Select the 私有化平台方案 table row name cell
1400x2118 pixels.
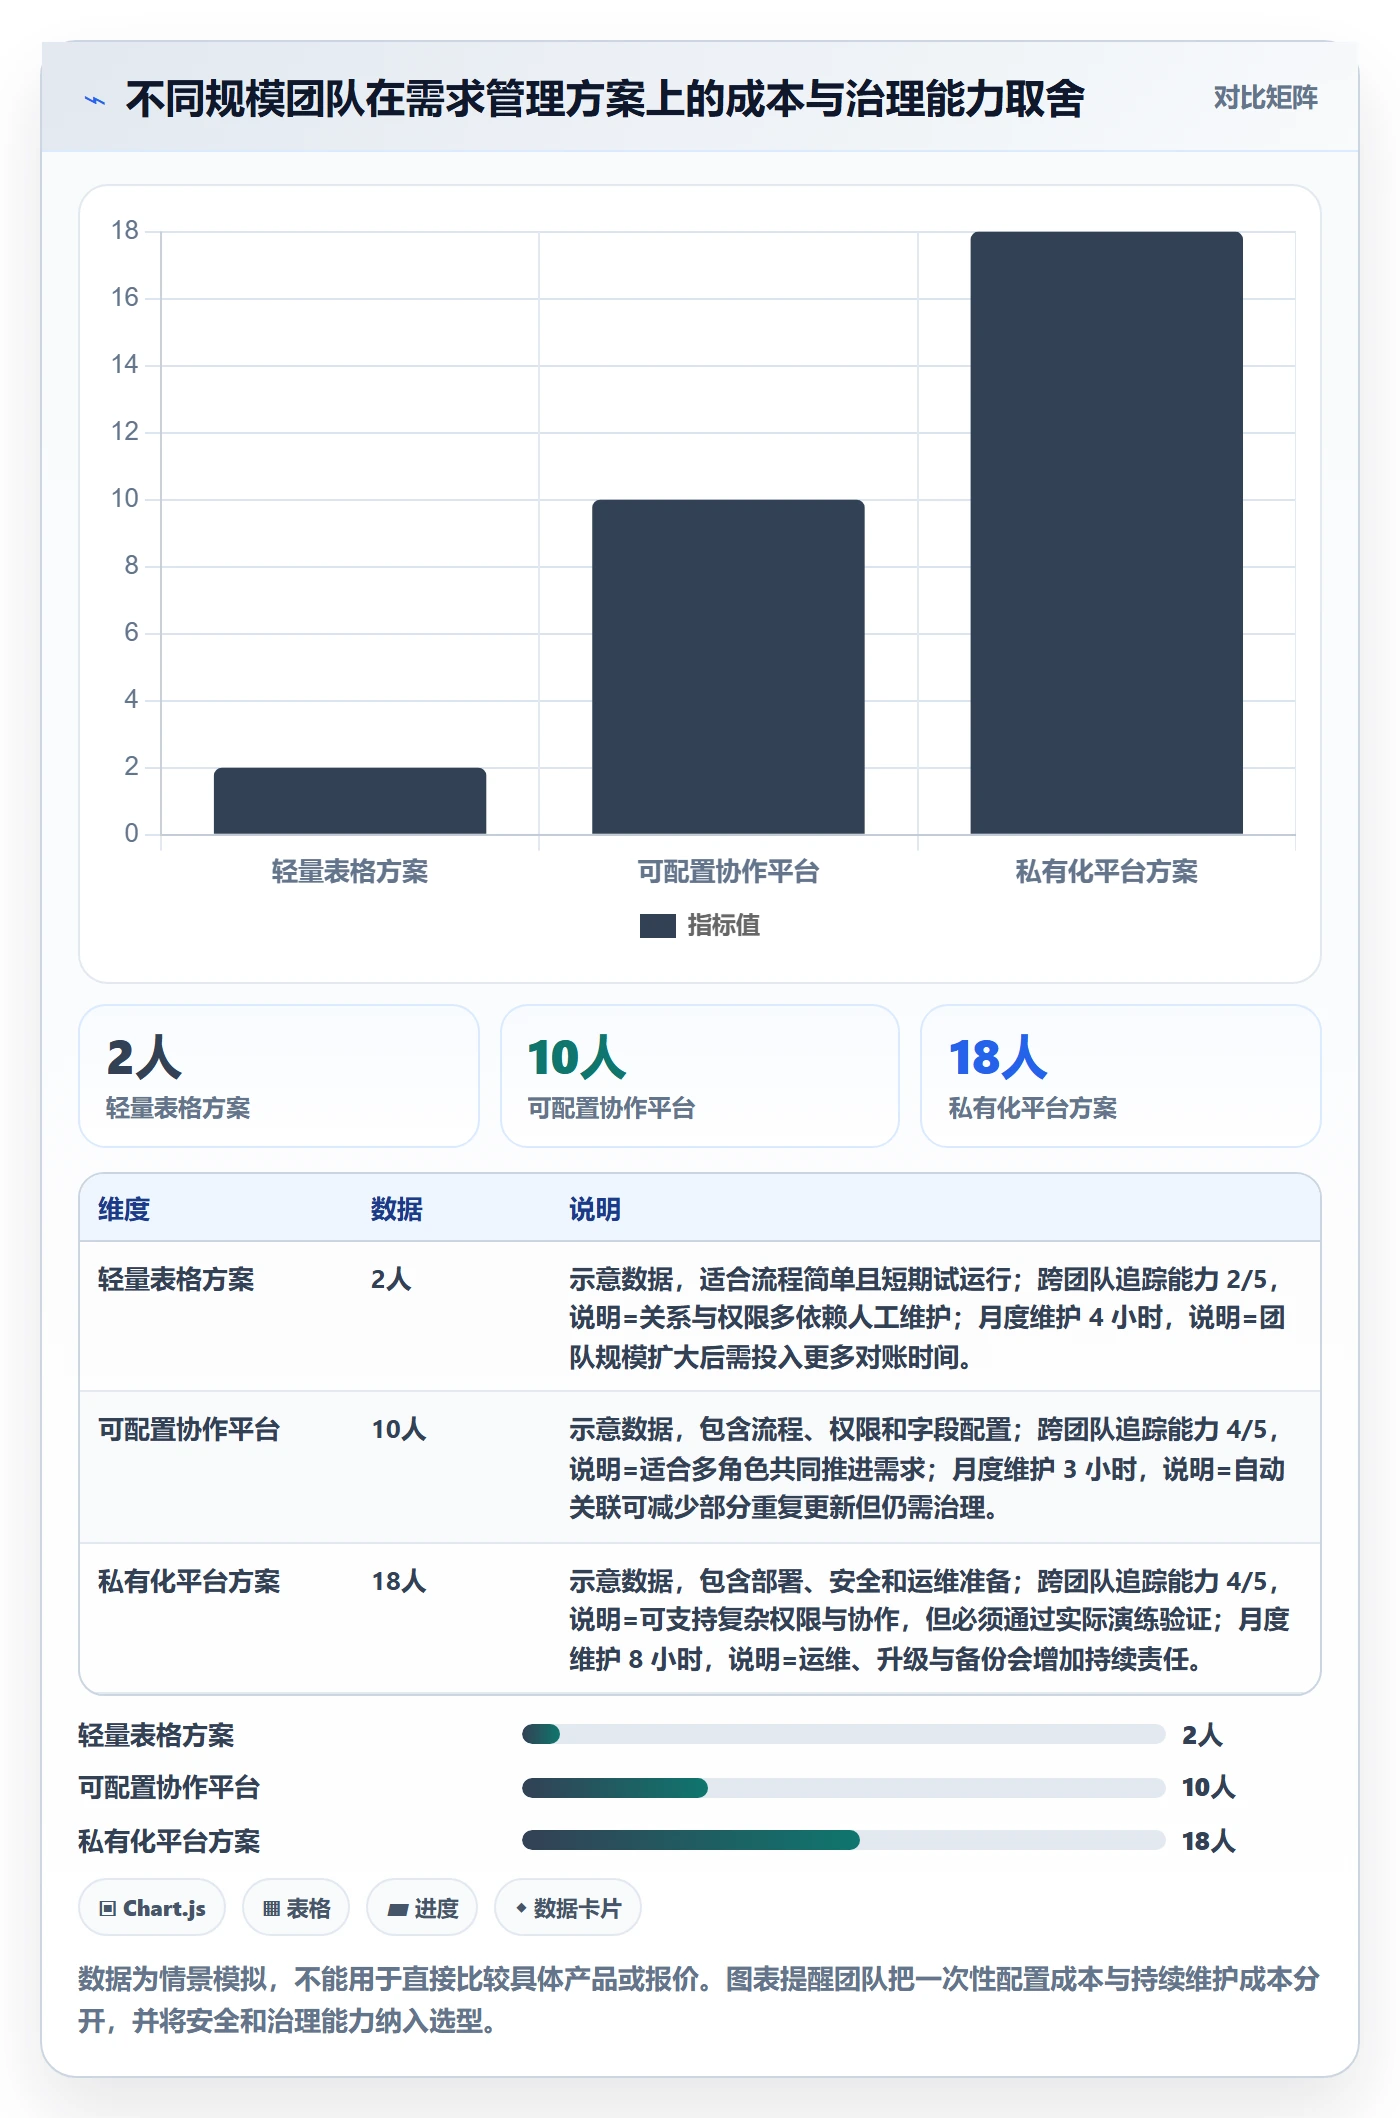[189, 1582]
